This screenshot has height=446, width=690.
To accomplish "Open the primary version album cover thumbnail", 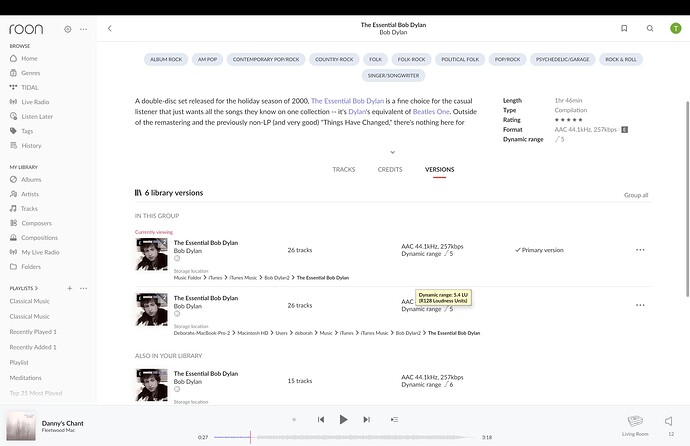I will coord(151,254).
